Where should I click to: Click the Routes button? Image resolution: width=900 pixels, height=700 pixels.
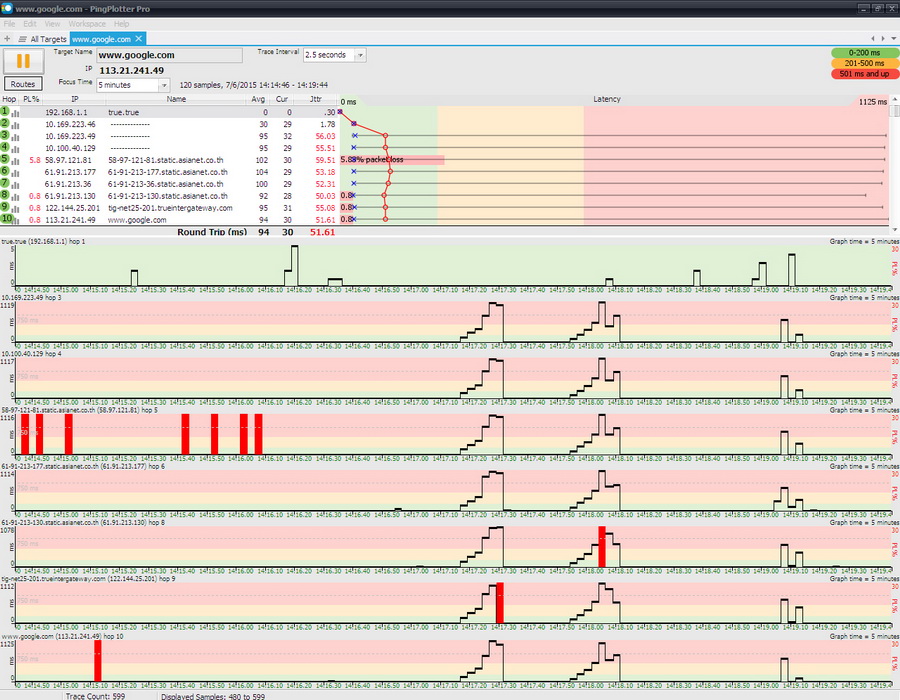coord(23,85)
